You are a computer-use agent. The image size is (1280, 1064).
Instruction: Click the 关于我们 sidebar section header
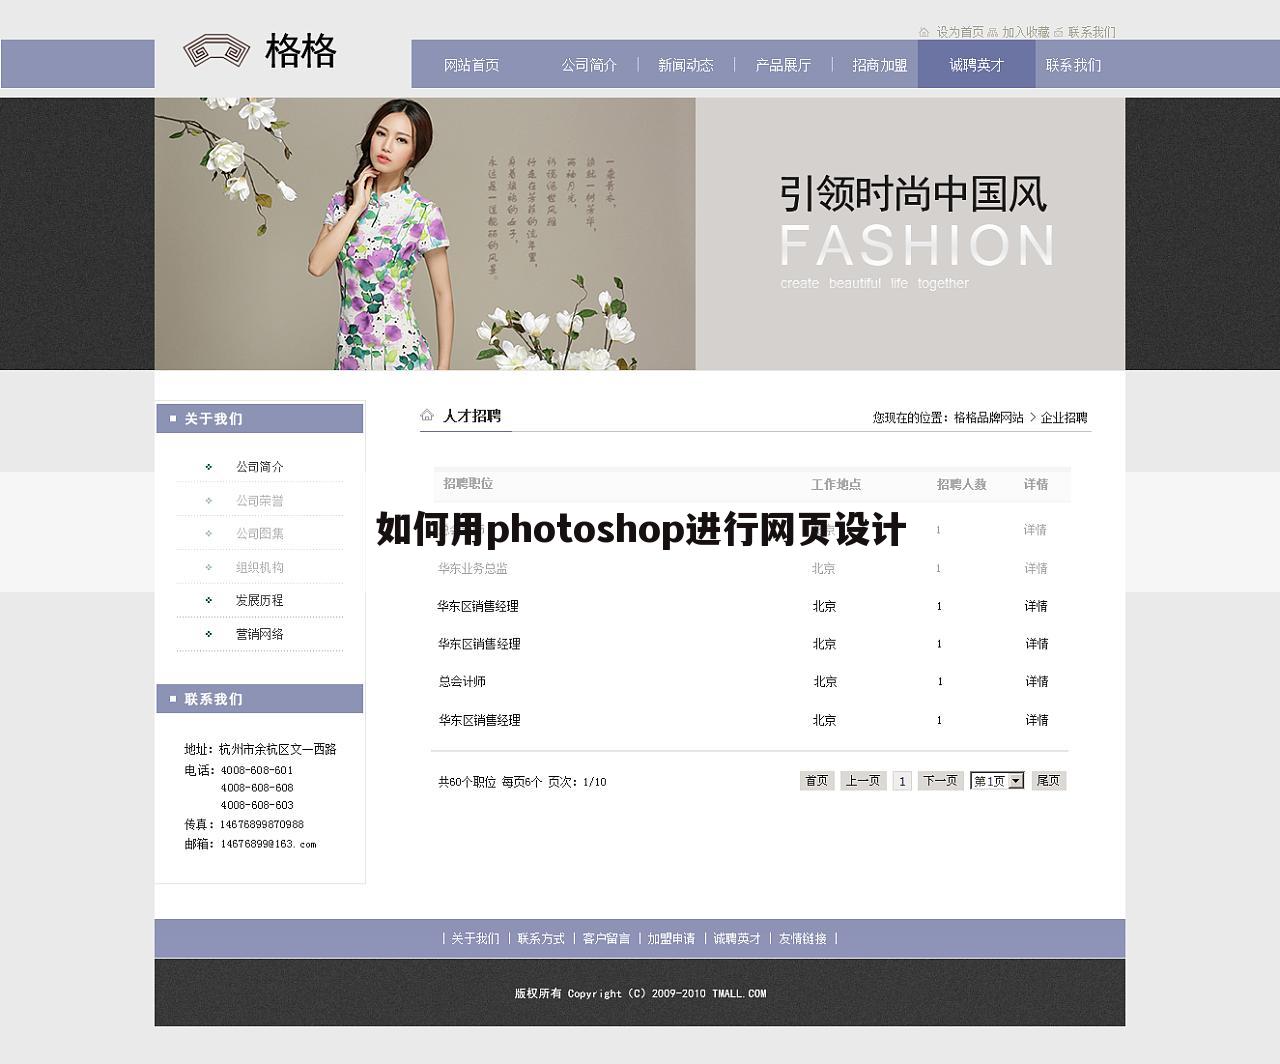tap(260, 419)
